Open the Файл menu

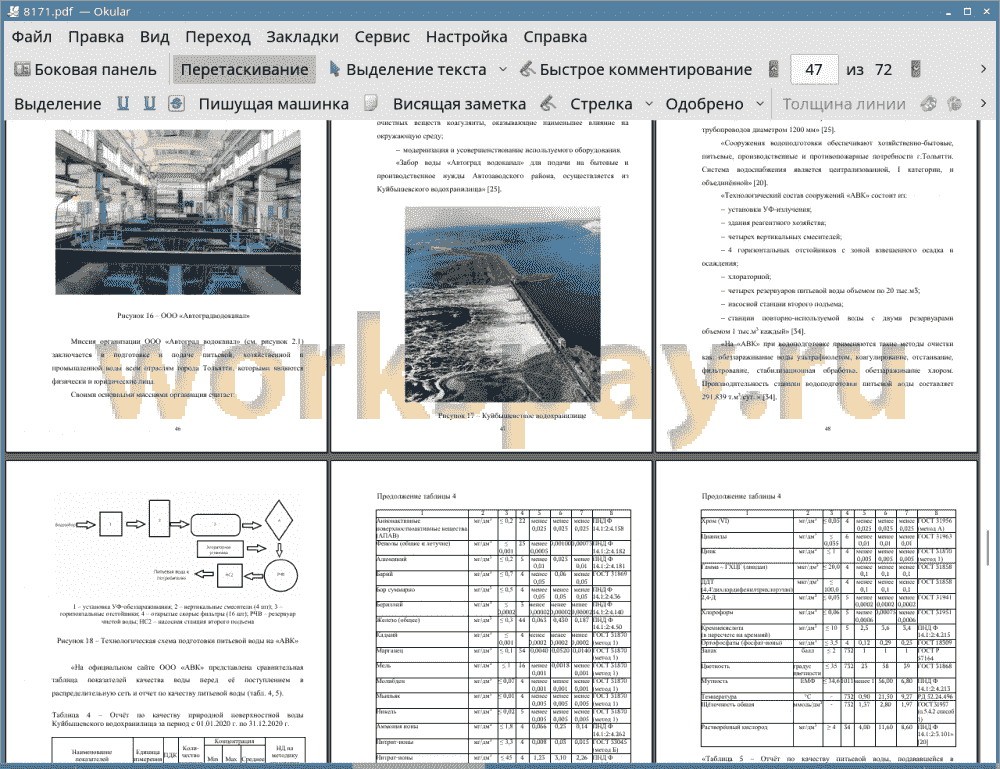pos(32,36)
